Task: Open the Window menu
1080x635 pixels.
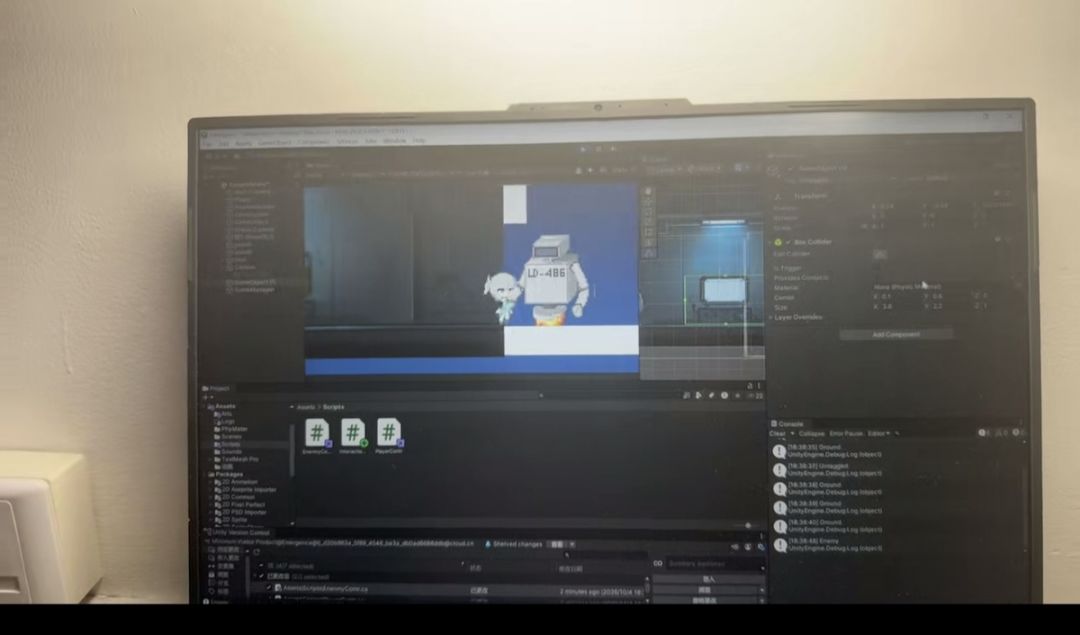Action: pyautogui.click(x=395, y=140)
